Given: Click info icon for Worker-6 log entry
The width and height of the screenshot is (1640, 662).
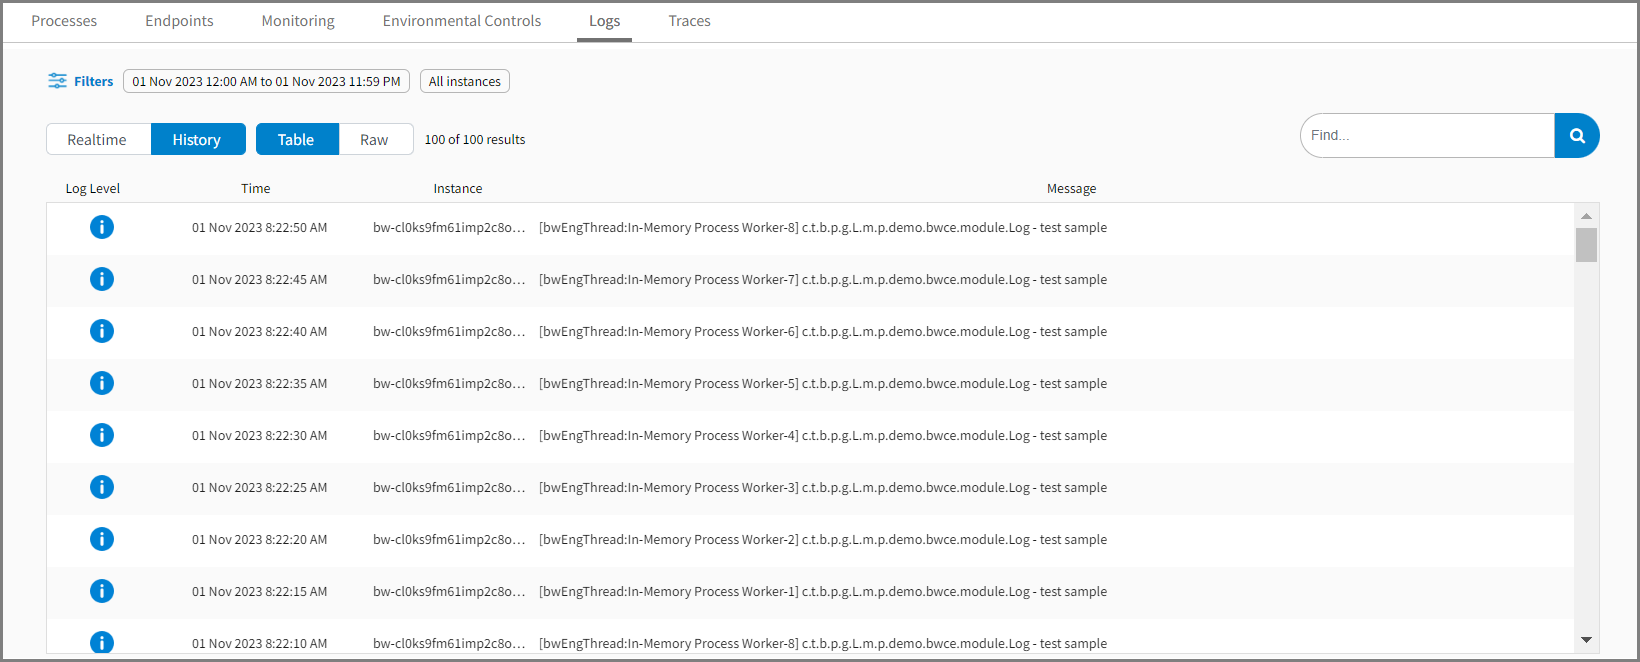Looking at the screenshot, I should 102,332.
